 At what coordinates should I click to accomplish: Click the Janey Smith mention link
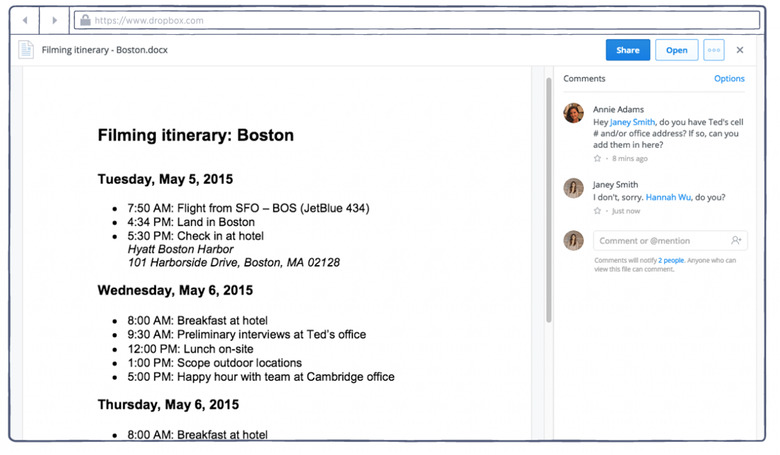coord(632,122)
